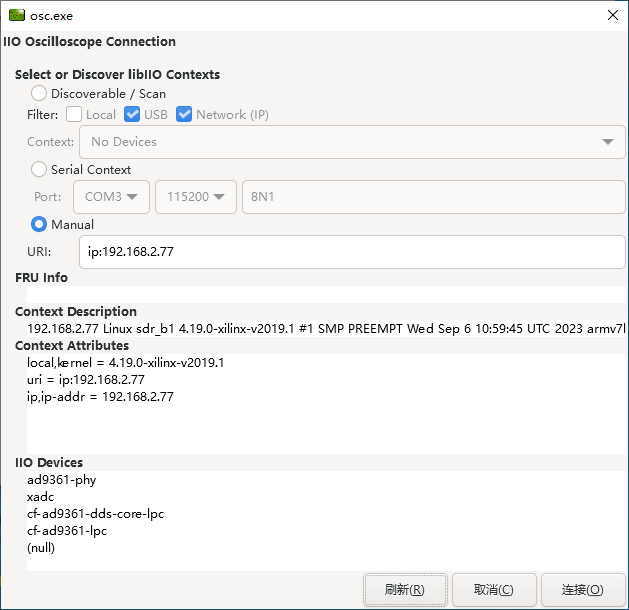Click the 8N1 serial settings field

tap(433, 197)
